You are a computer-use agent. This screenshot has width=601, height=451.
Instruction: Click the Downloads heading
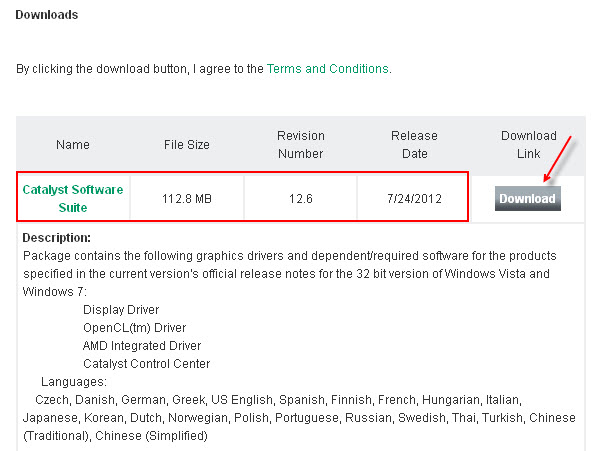point(47,15)
